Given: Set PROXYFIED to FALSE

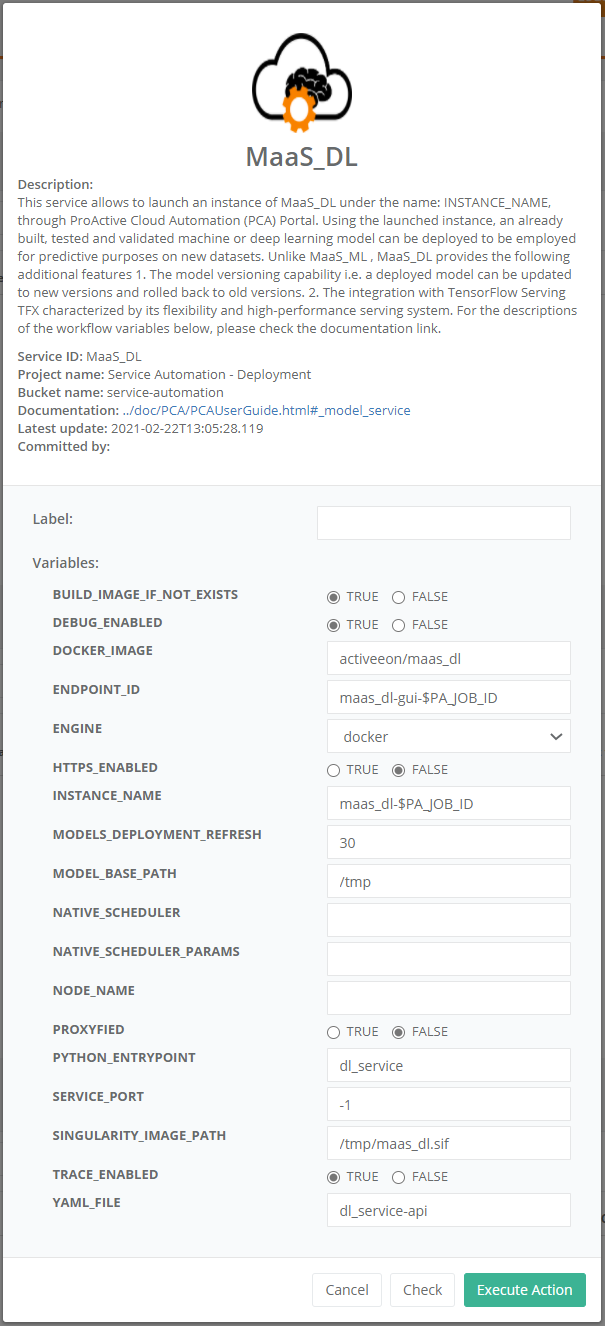Looking at the screenshot, I should [x=398, y=1032].
